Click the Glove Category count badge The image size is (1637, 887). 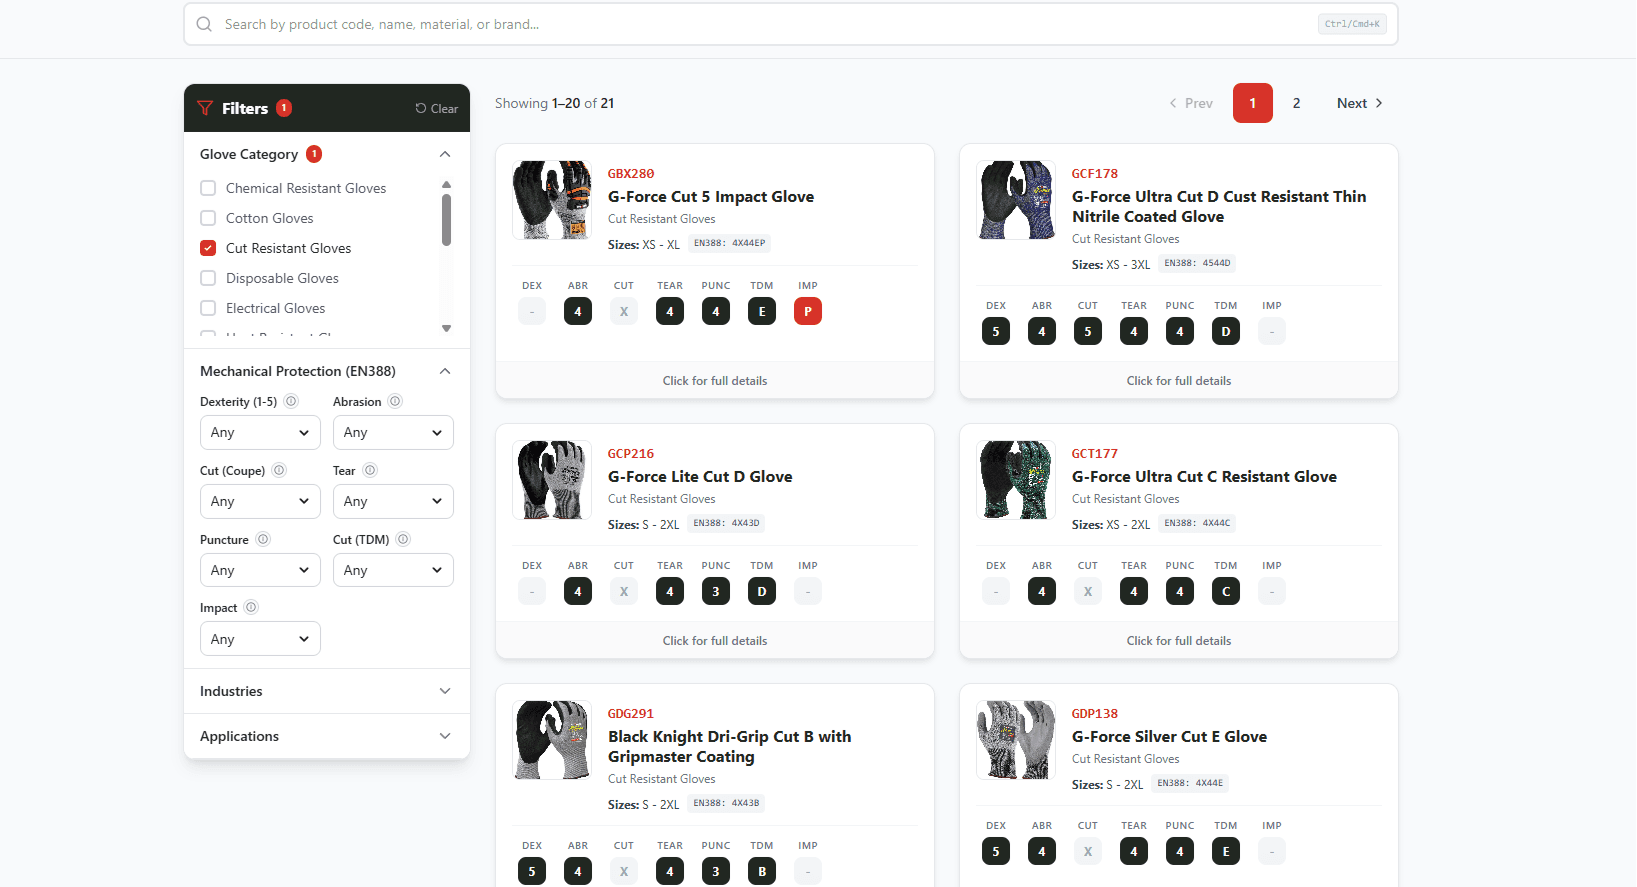314,154
